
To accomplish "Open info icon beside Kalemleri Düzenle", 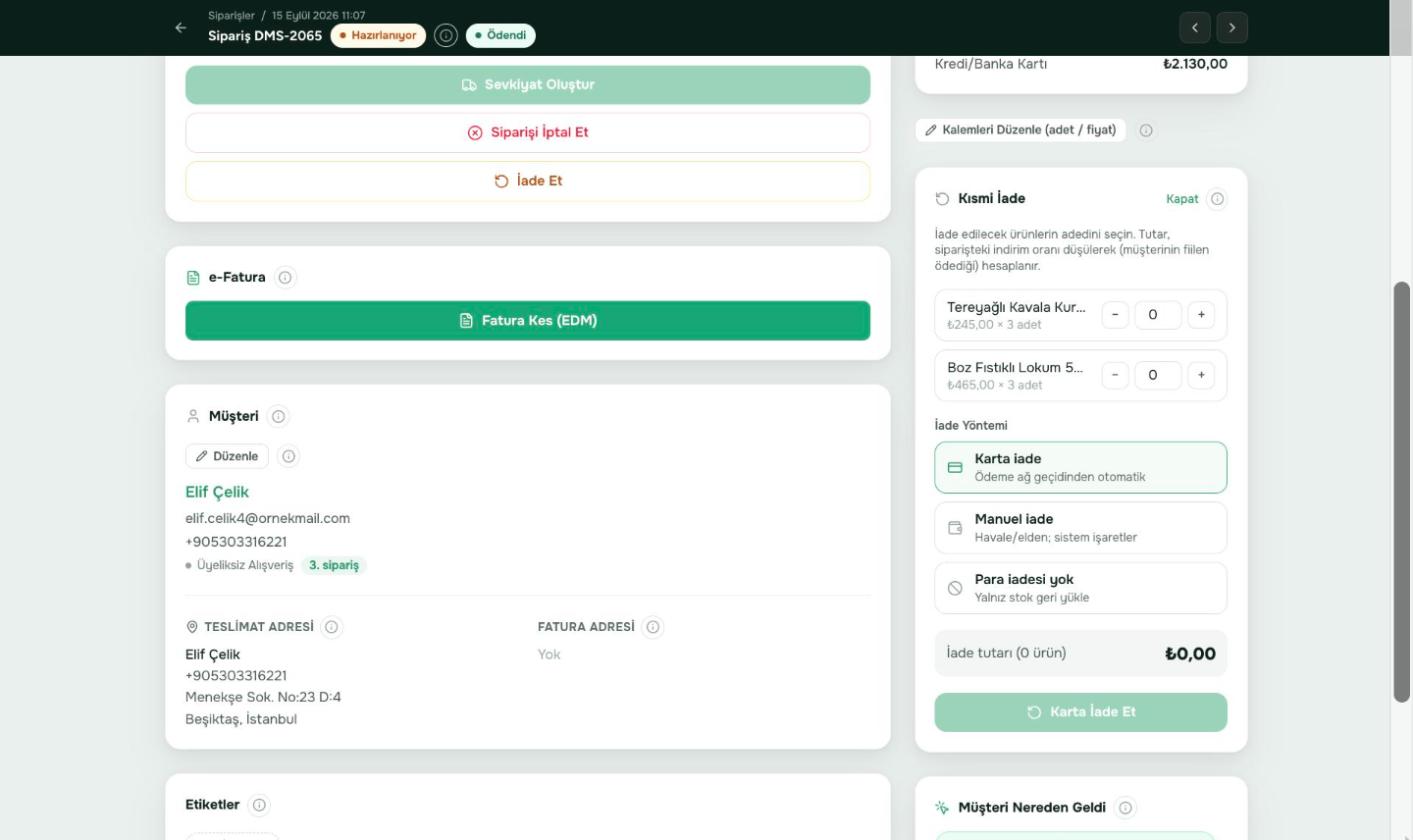I will 1147,131.
